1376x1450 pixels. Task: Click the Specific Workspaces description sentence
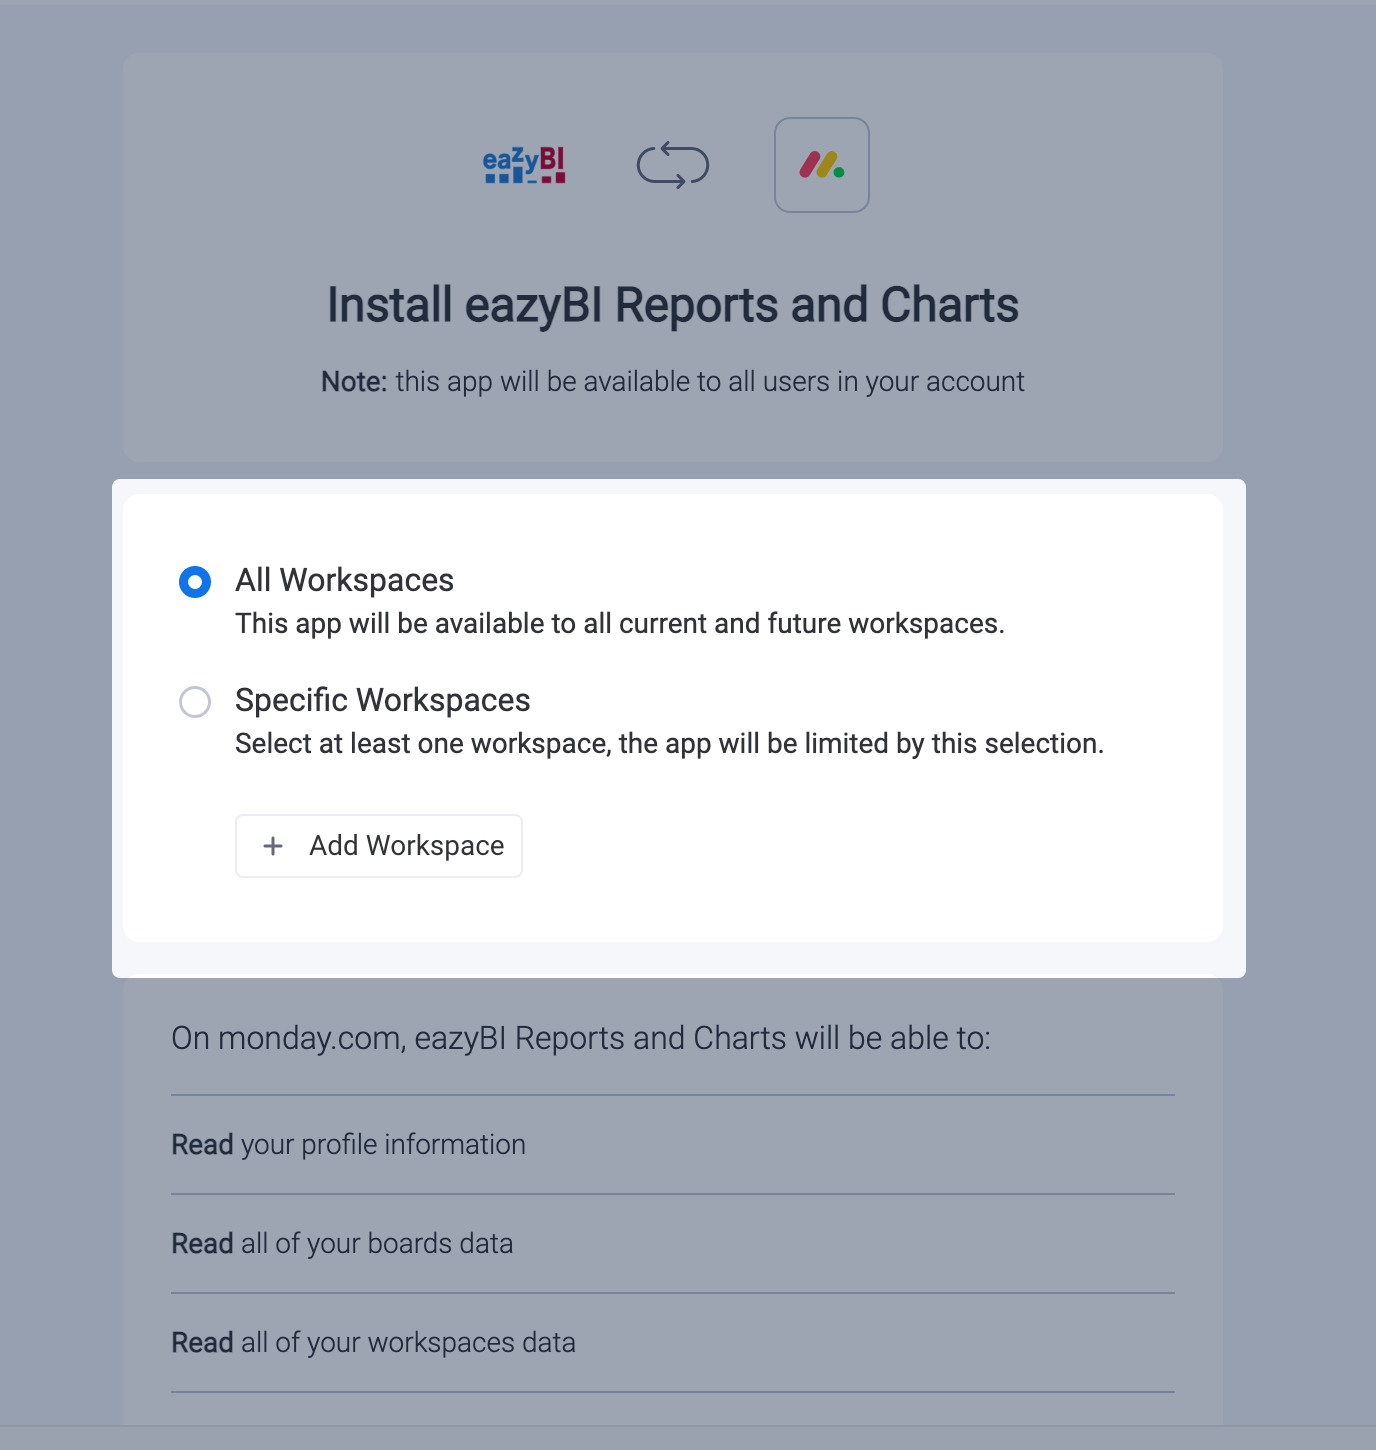click(x=670, y=744)
